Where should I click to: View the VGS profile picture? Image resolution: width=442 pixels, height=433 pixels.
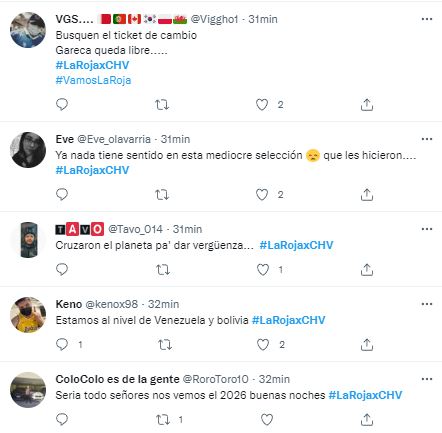point(28,30)
